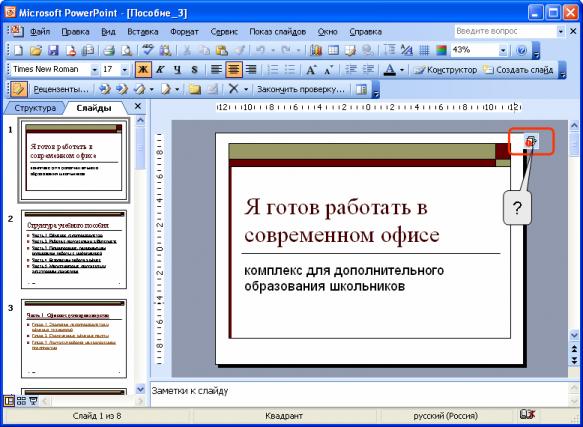The height and width of the screenshot is (427, 583).
Task: Toggle Show/Hide Markup button
Action: point(18,89)
